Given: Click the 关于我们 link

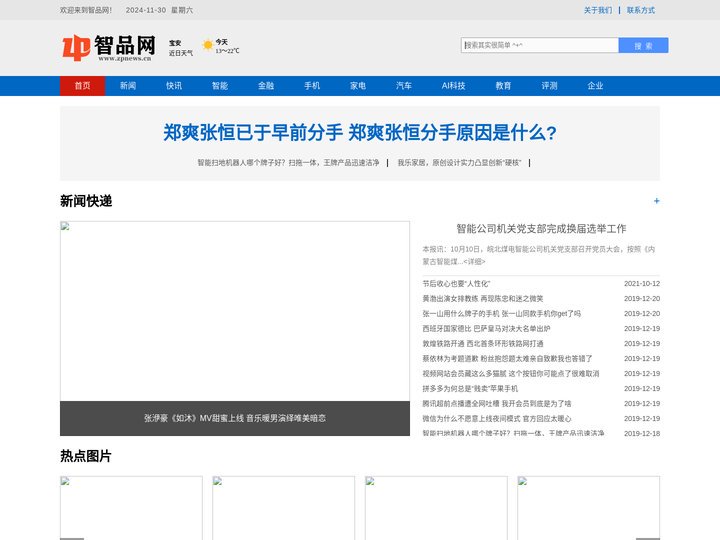Looking at the screenshot, I should pyautogui.click(x=598, y=10).
